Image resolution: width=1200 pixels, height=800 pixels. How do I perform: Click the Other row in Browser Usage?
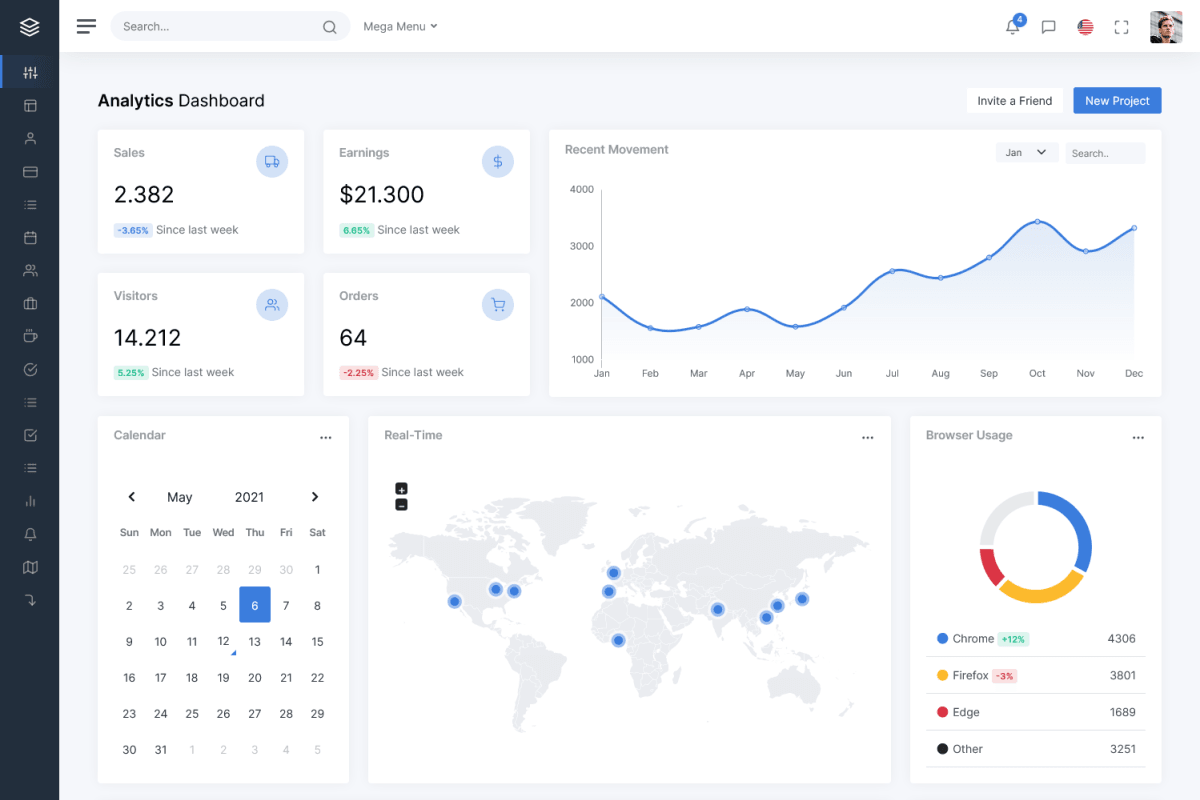[x=1036, y=749]
